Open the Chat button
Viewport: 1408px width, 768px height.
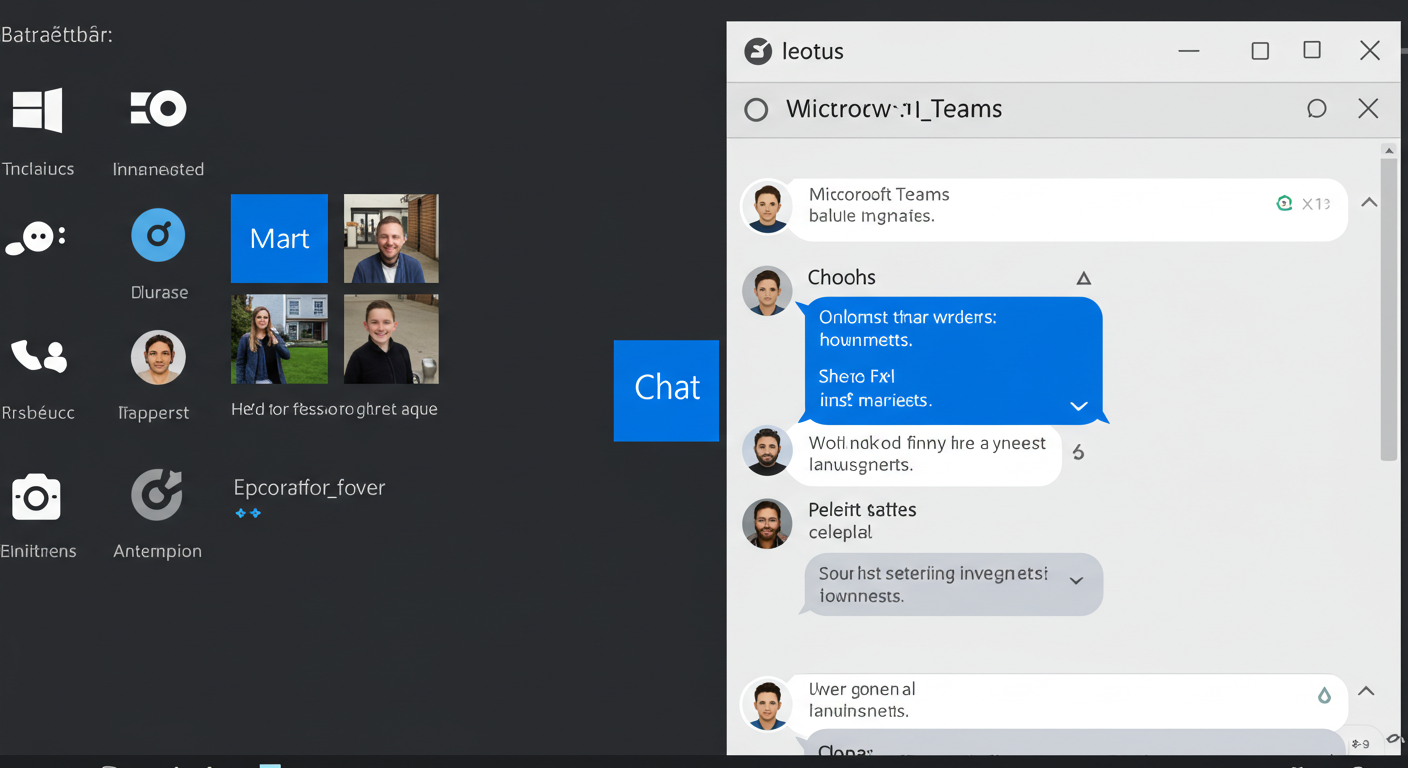(666, 390)
